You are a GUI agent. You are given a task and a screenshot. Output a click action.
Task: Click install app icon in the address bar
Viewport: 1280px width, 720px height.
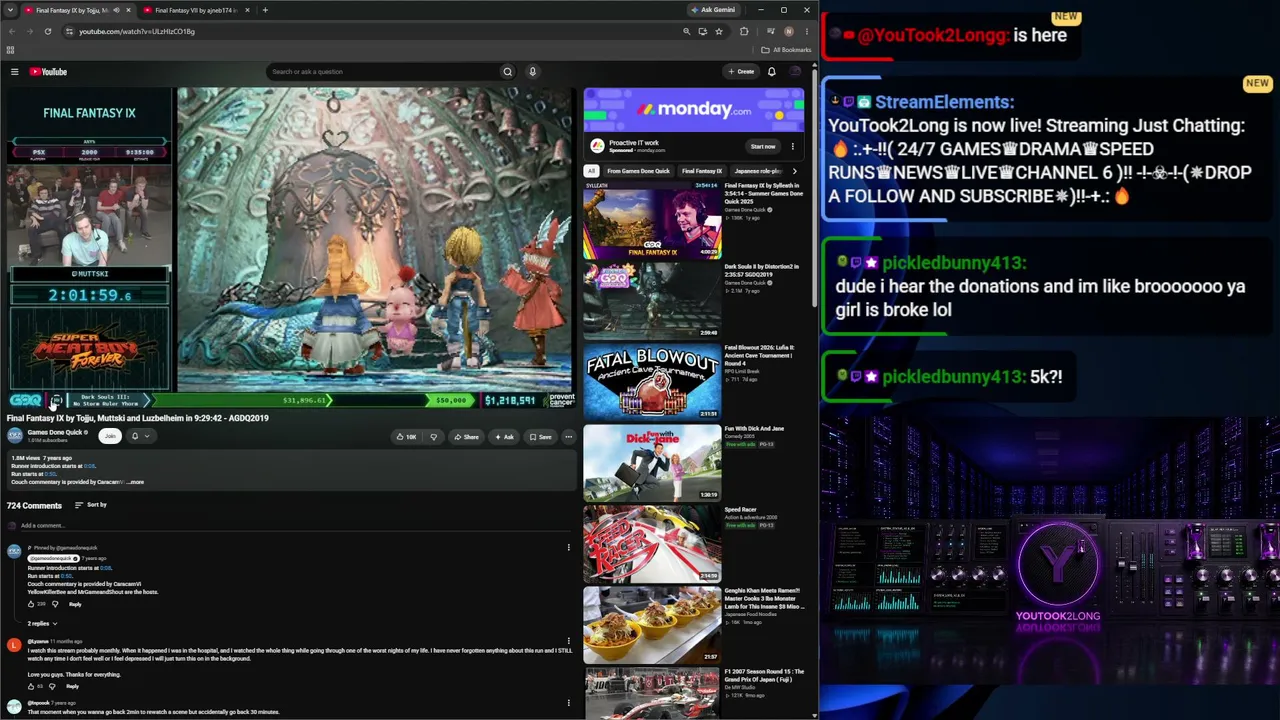702,31
